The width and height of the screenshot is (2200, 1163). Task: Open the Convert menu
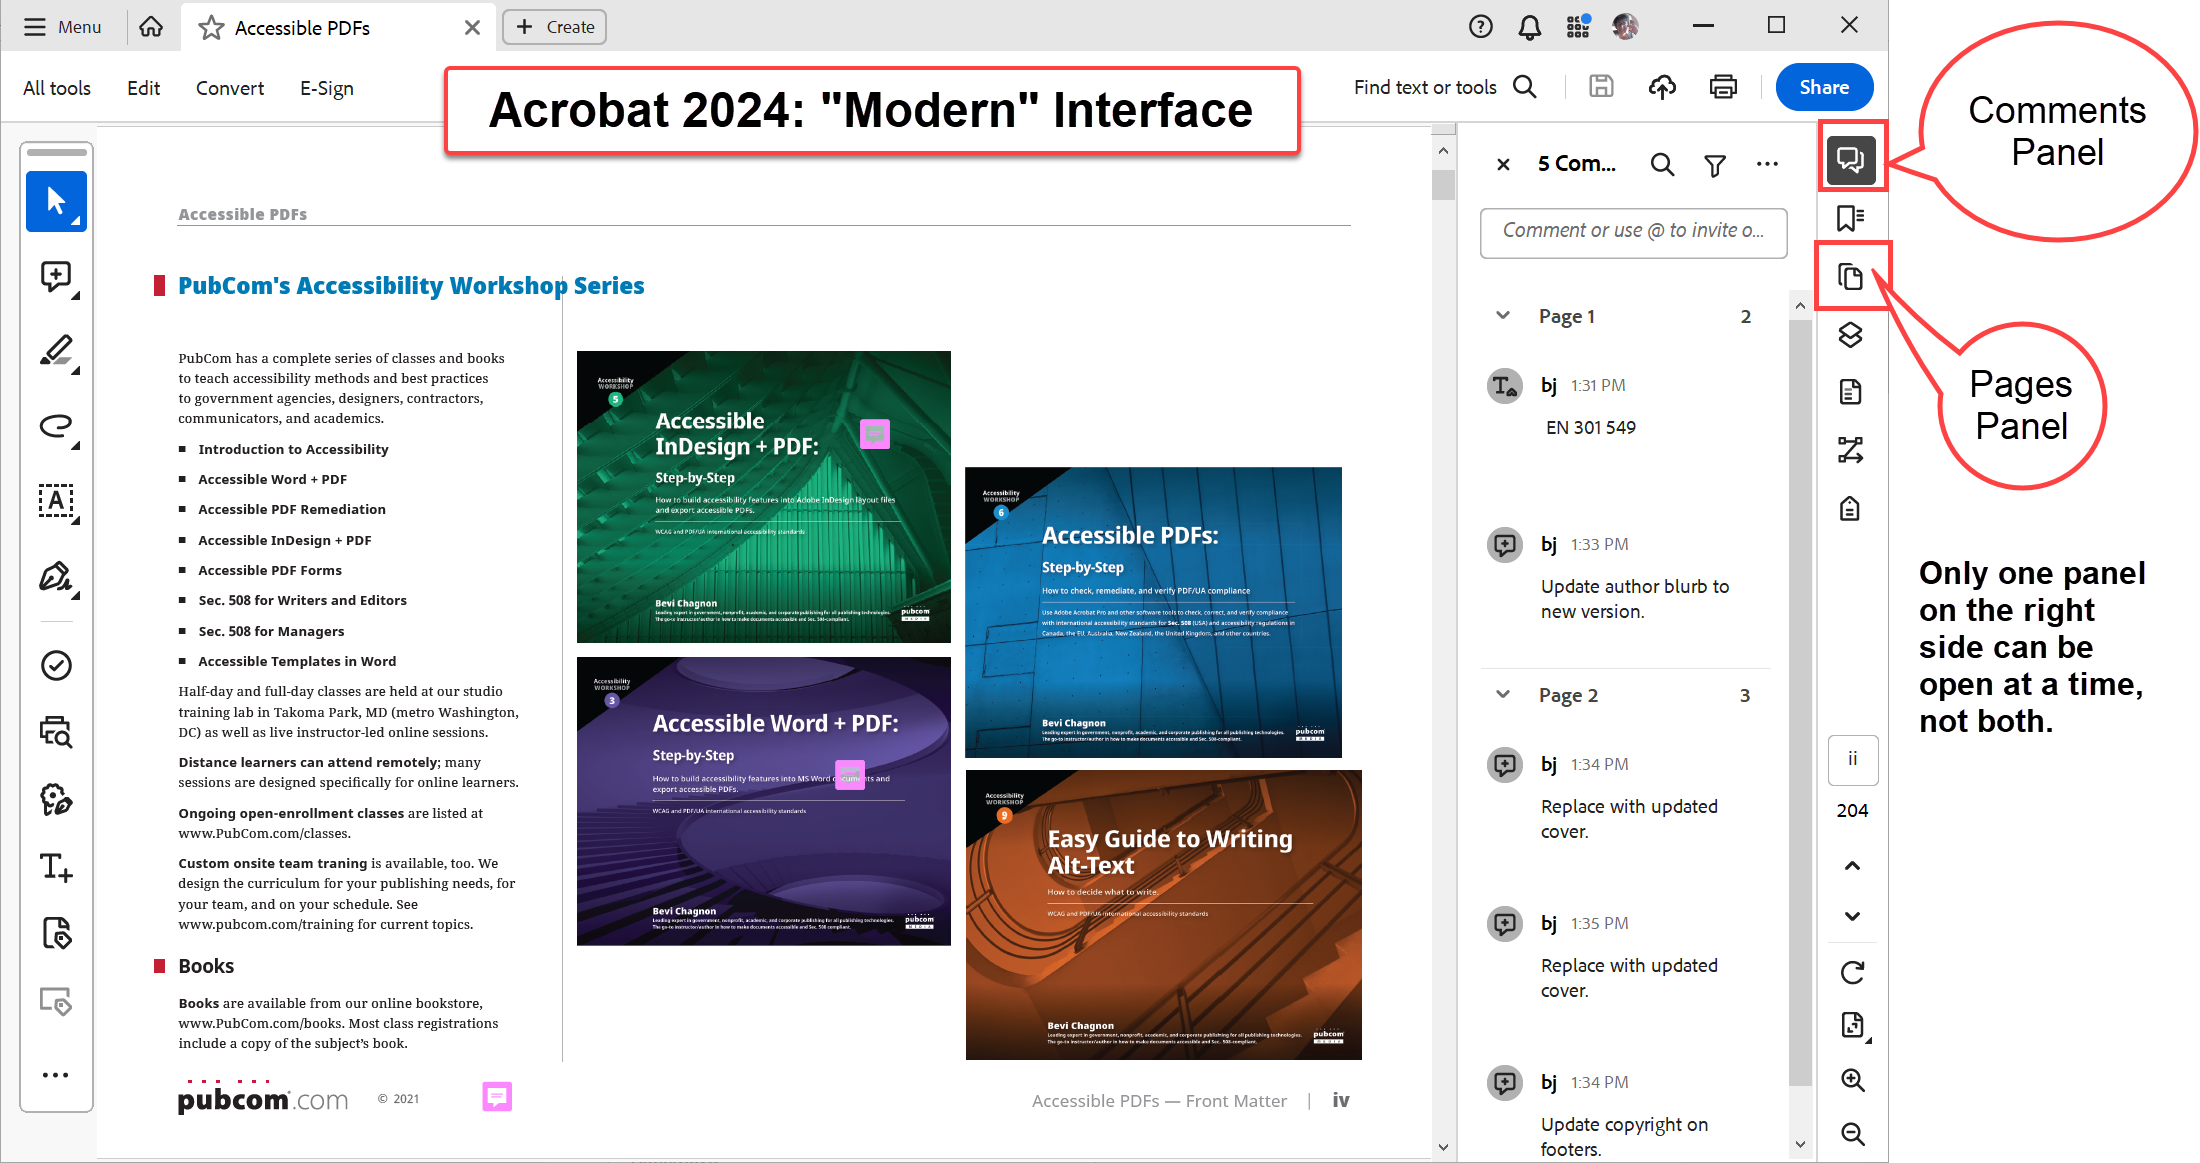(x=230, y=88)
